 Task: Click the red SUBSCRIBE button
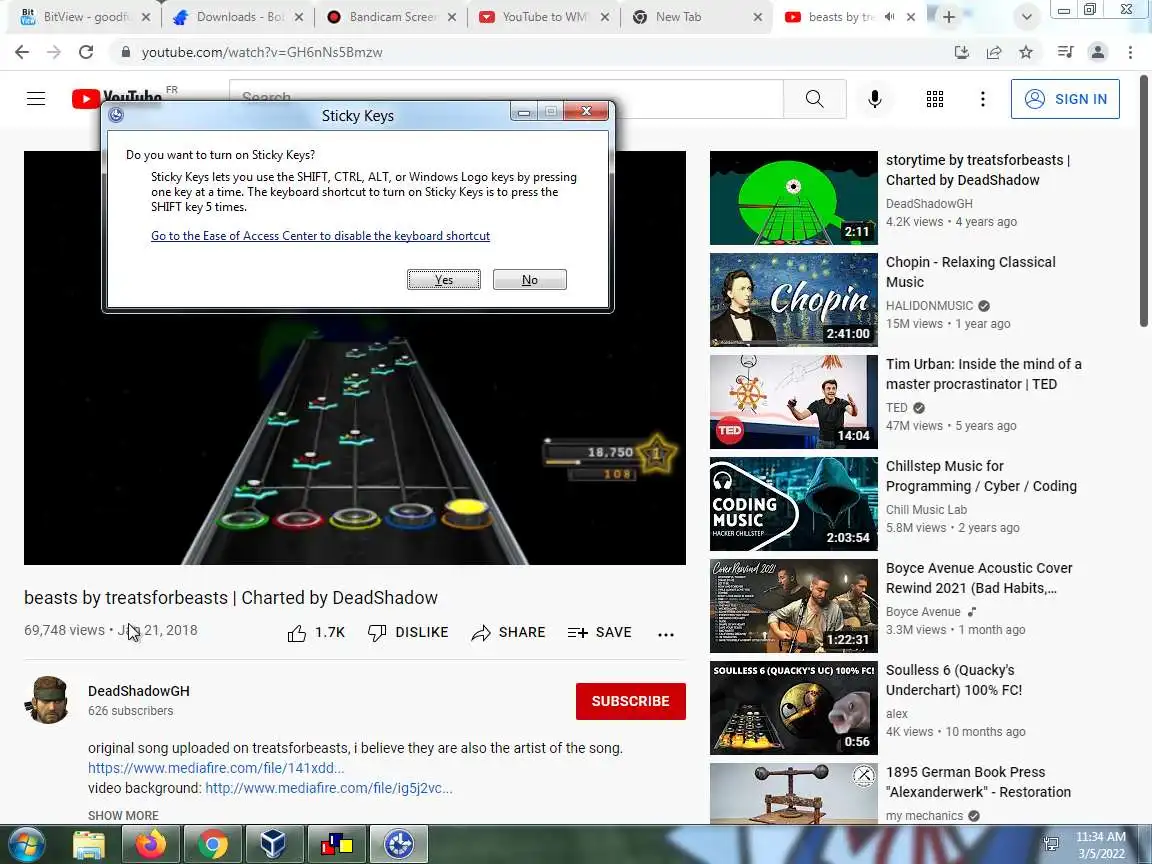tap(630, 701)
